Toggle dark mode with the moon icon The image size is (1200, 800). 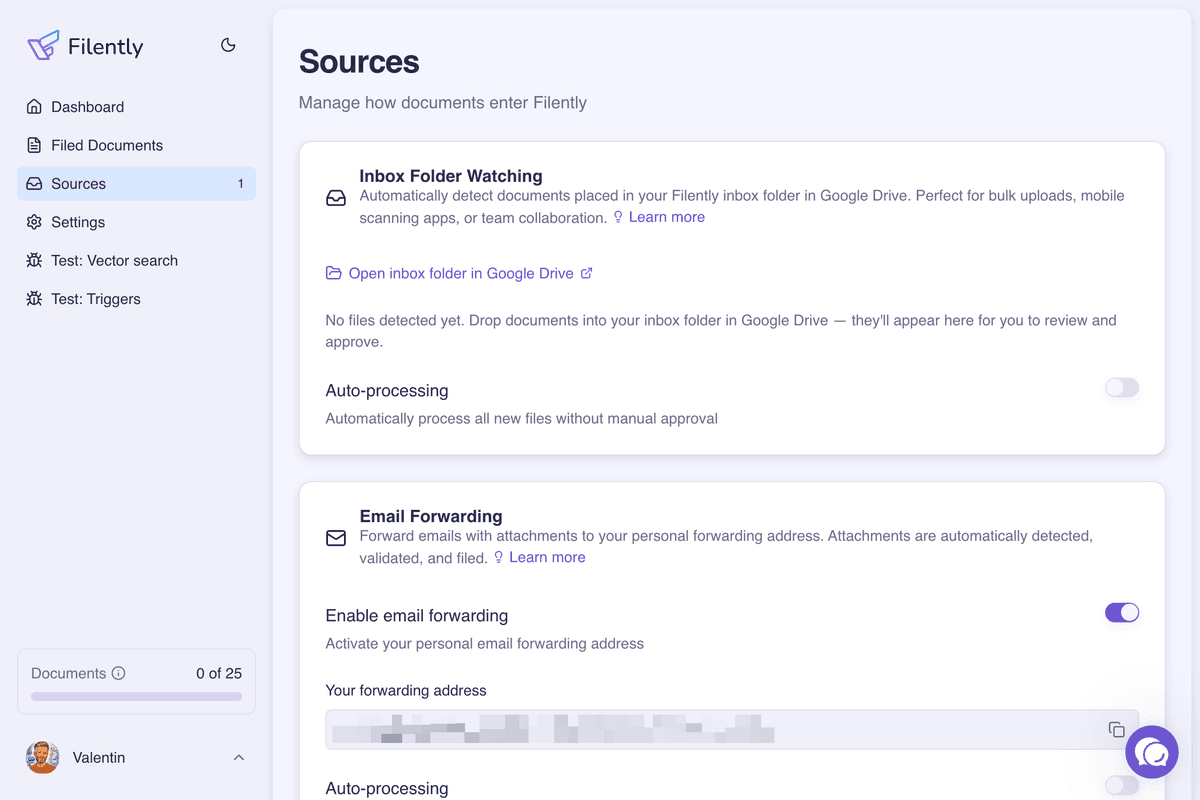[228, 45]
